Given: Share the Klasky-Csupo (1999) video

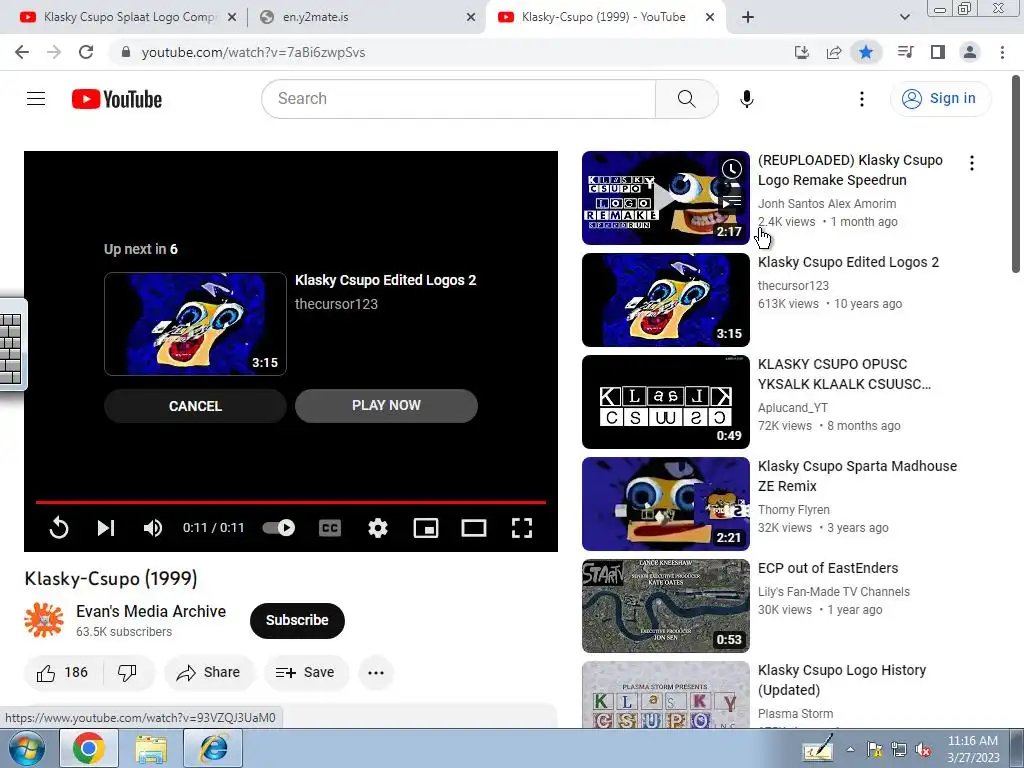Looking at the screenshot, I should (x=209, y=673).
